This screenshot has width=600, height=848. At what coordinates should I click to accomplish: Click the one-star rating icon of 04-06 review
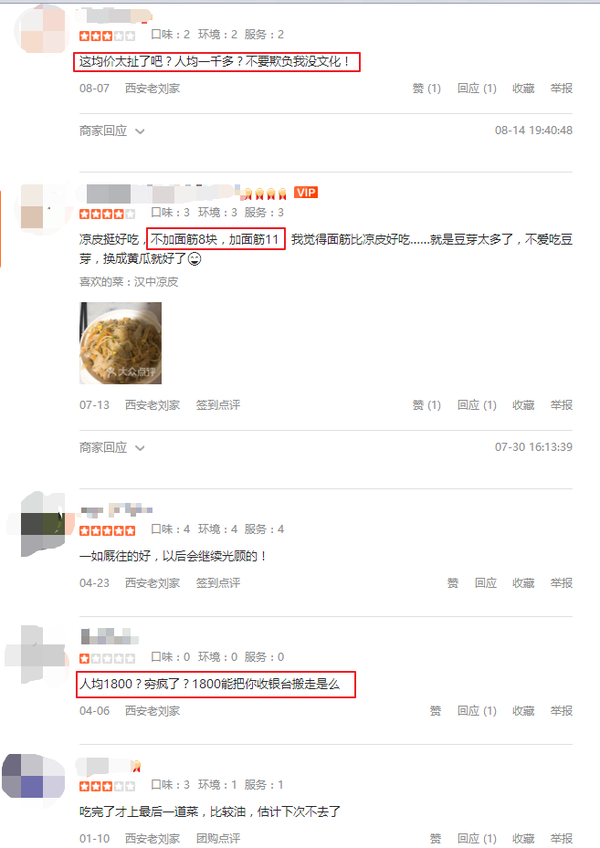point(107,659)
